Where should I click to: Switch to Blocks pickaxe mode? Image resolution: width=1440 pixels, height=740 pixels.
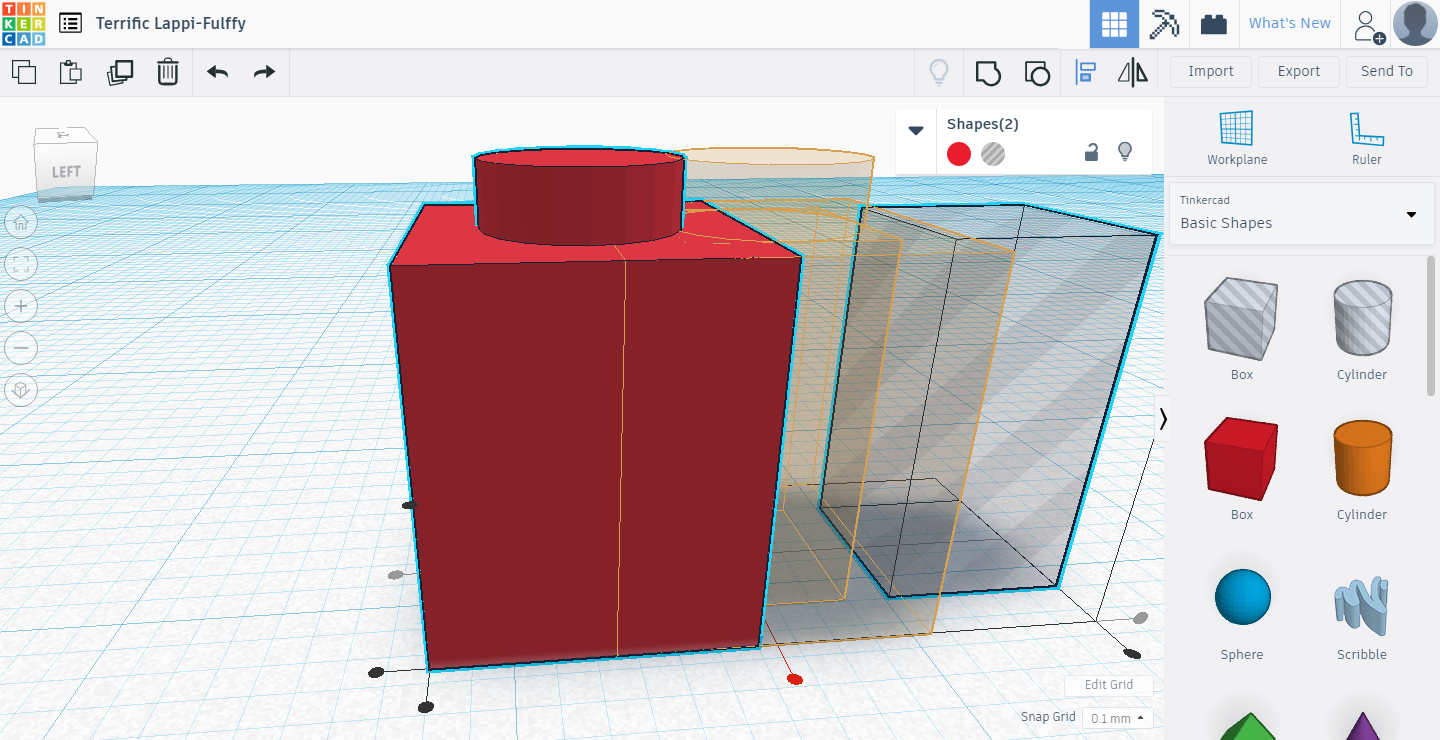click(x=1164, y=24)
